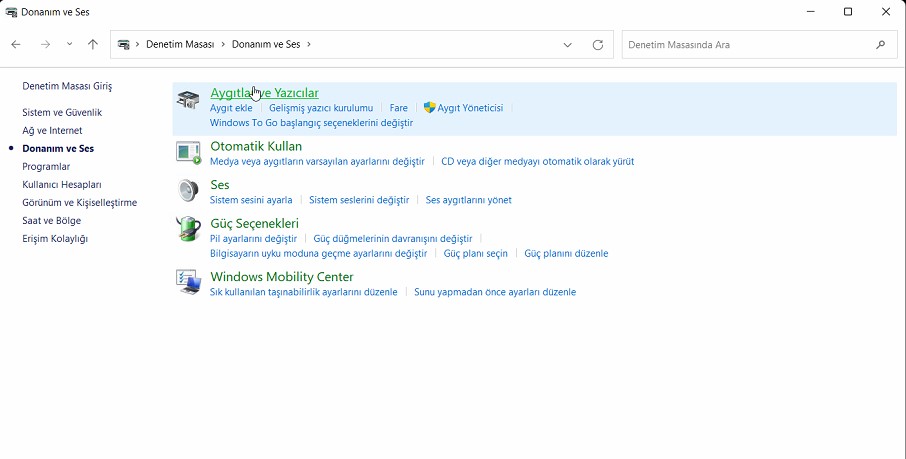906x459 pixels.
Task: Open Aygıtlar ve Yazıcılar printer icon
Action: point(188,98)
